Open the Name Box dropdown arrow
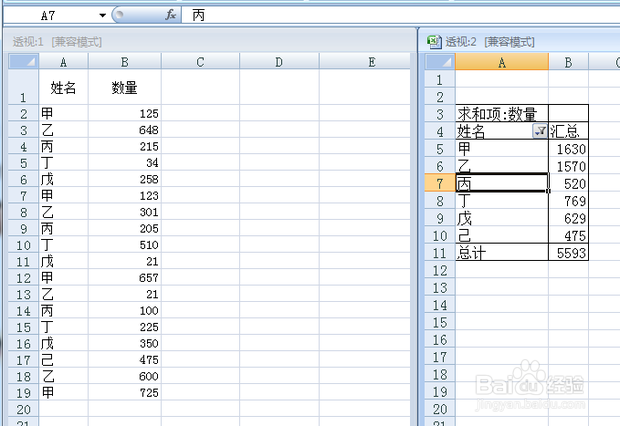This screenshot has width=620, height=426. coord(103,15)
